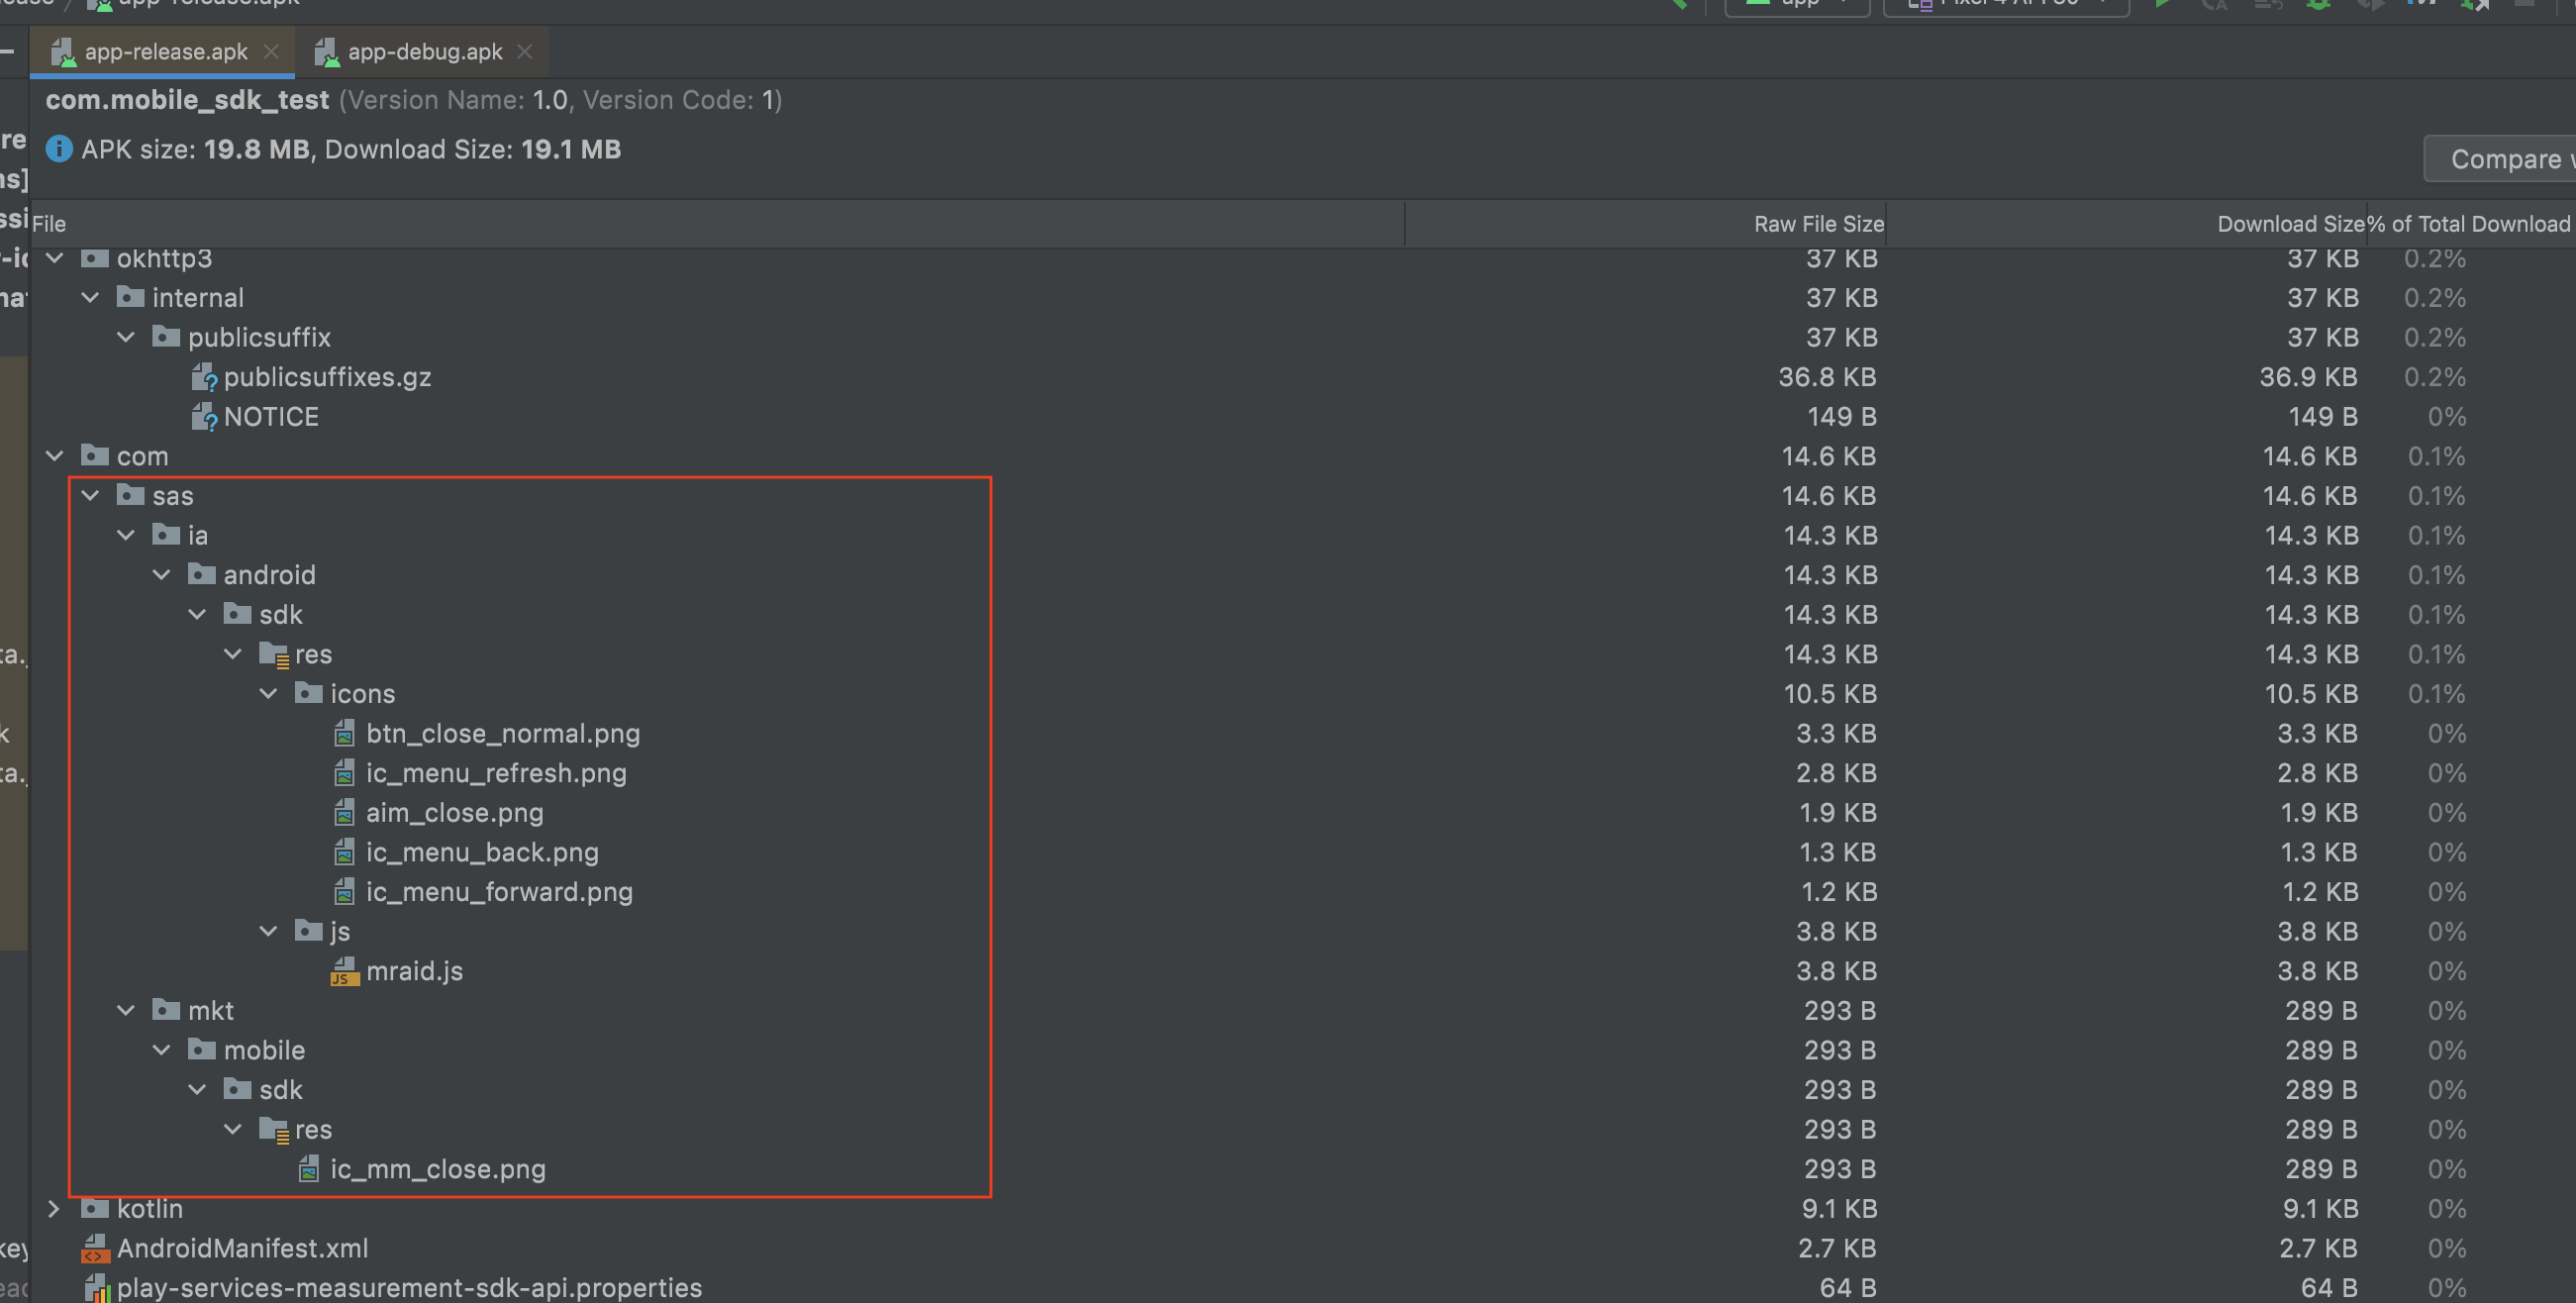Click the green back navigation arrow icon

tap(1680, 5)
